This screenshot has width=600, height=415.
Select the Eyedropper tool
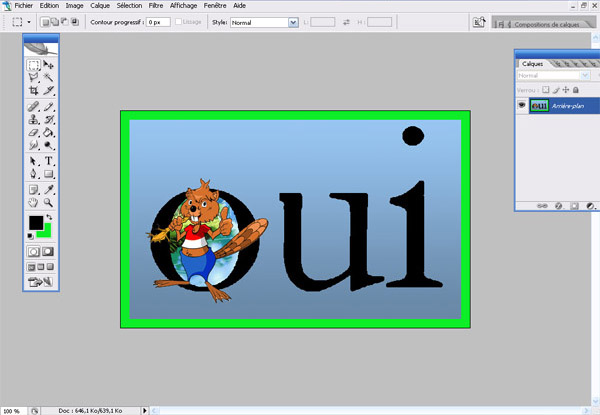click(48, 189)
